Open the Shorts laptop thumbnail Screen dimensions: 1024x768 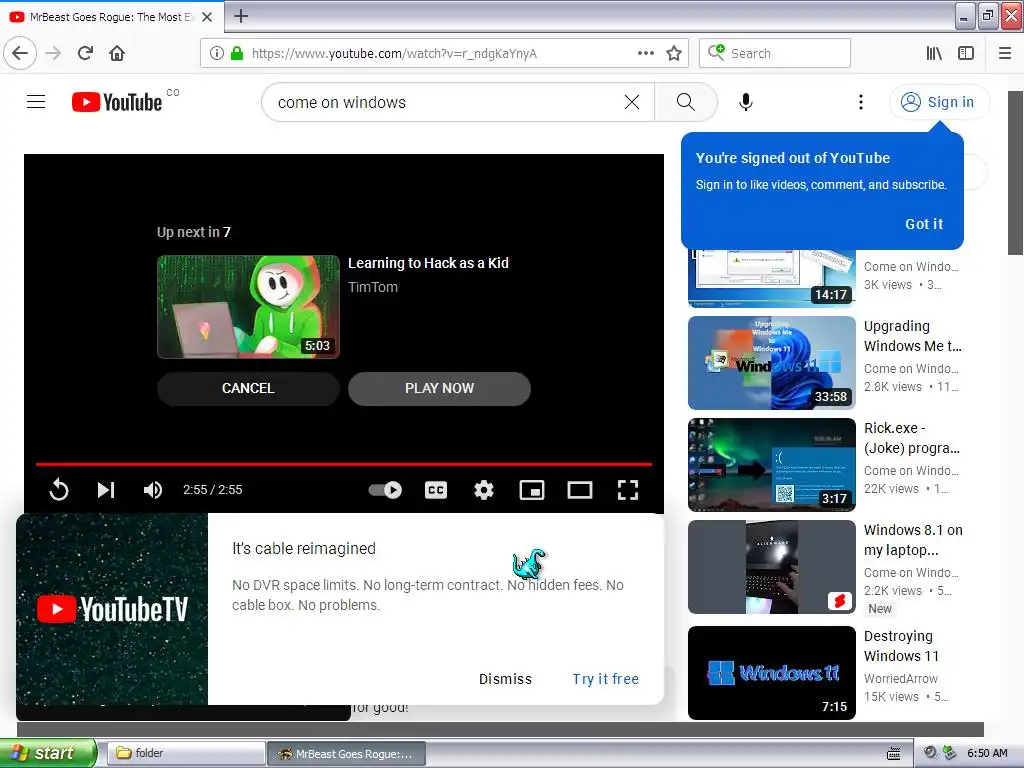[x=772, y=567]
